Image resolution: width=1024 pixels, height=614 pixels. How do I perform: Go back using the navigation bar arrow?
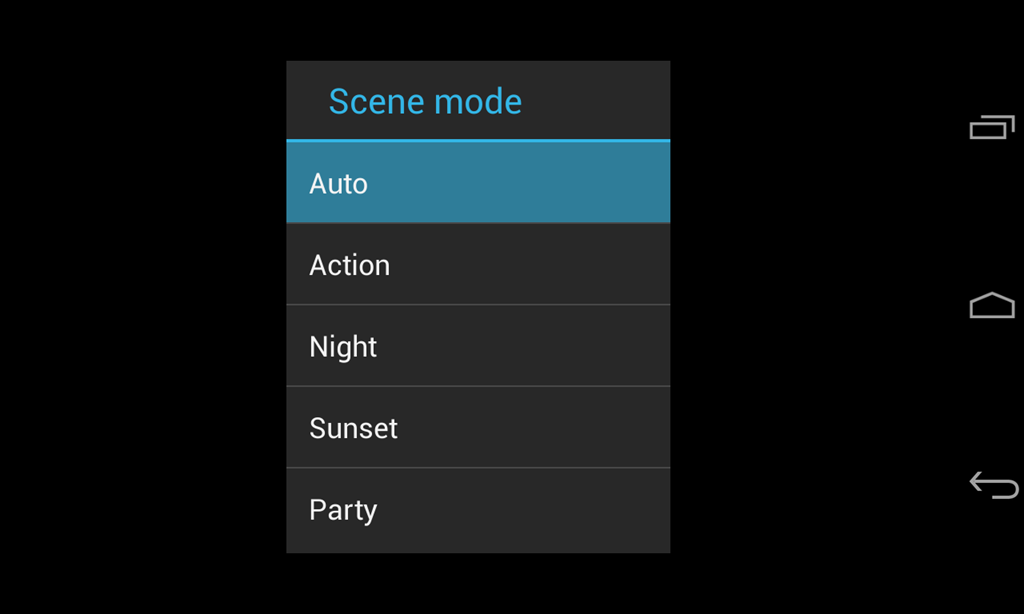[993, 485]
